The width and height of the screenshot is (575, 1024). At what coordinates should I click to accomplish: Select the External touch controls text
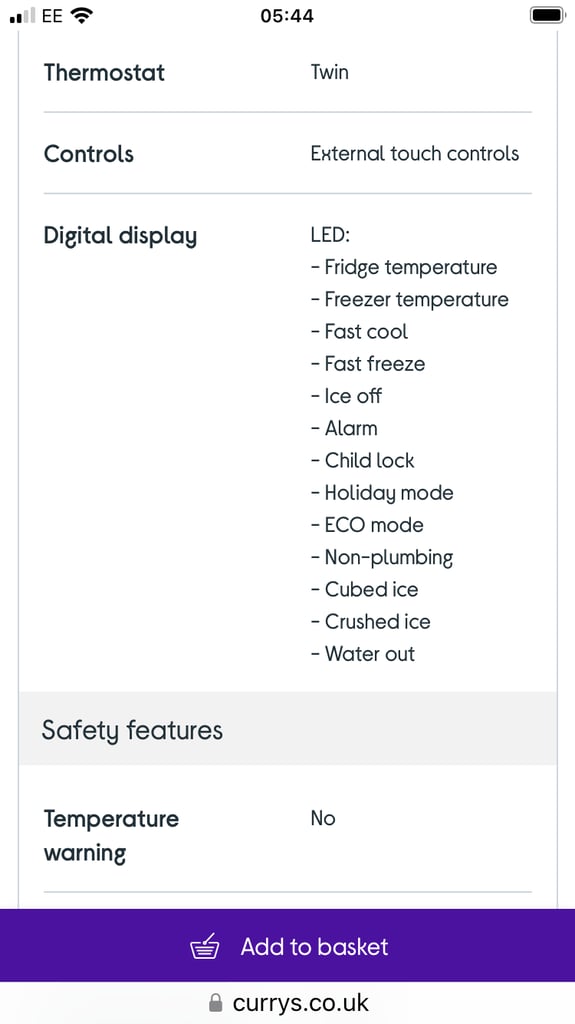click(x=415, y=153)
